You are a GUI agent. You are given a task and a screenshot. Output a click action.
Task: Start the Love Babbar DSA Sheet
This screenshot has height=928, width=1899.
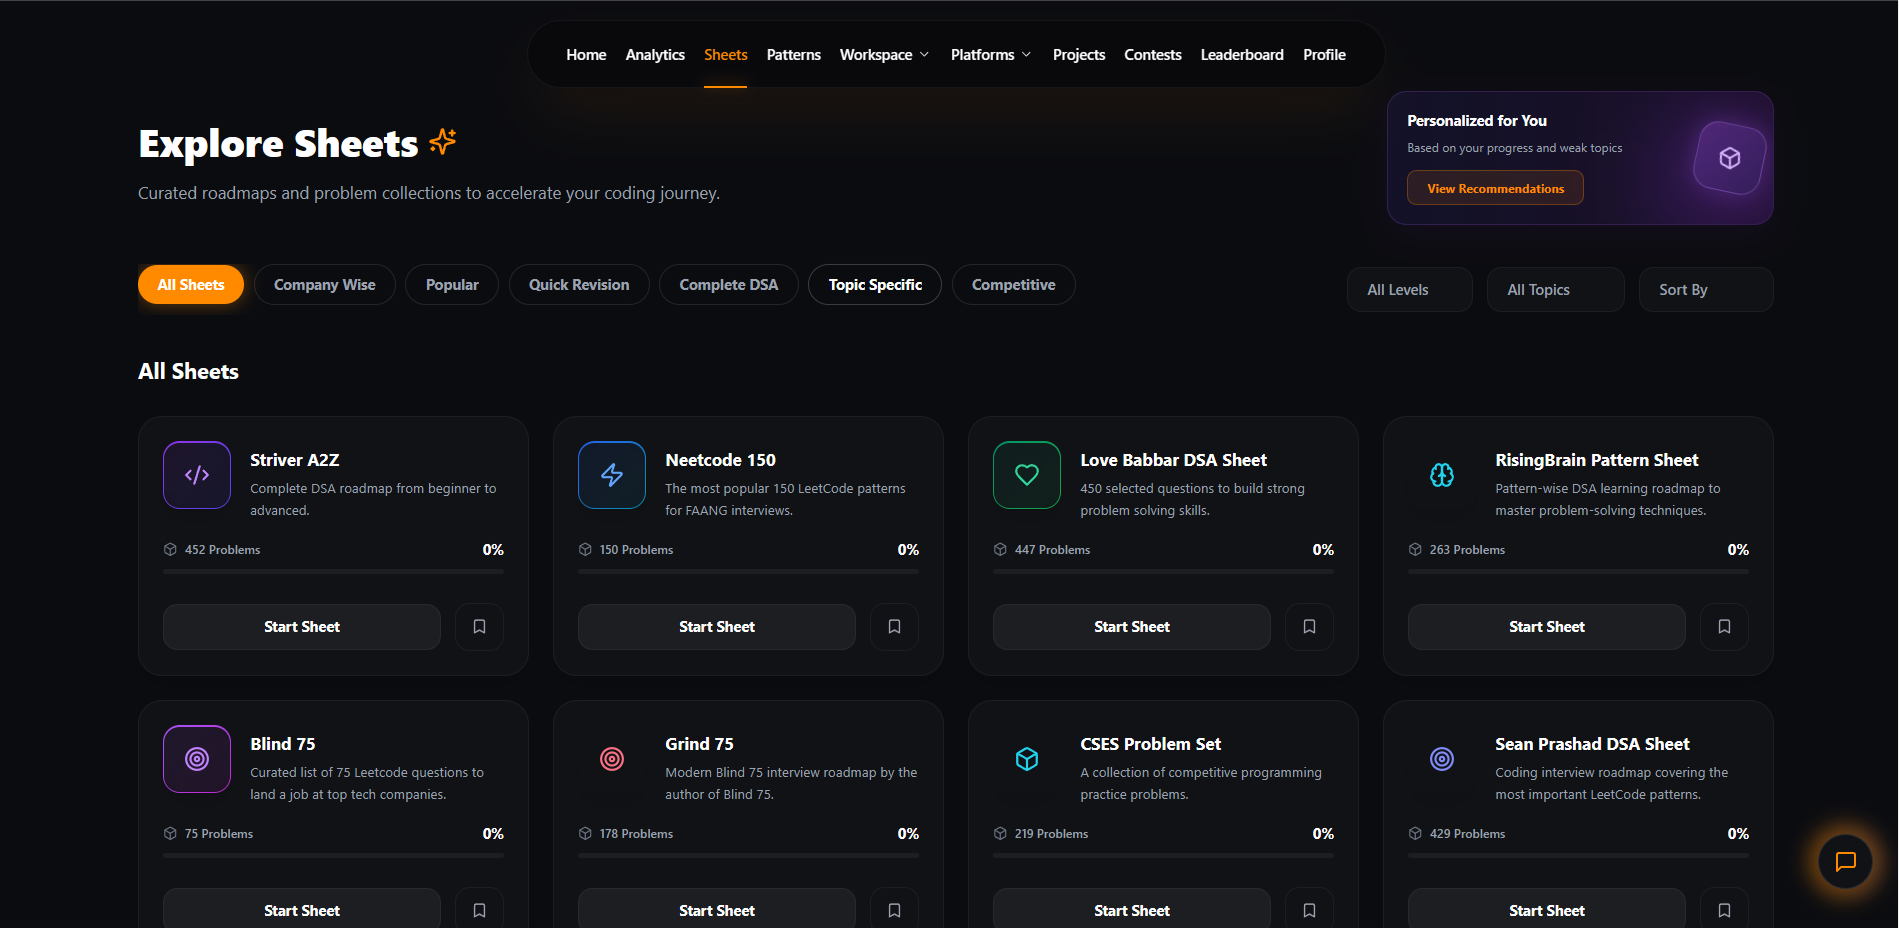pos(1132,627)
